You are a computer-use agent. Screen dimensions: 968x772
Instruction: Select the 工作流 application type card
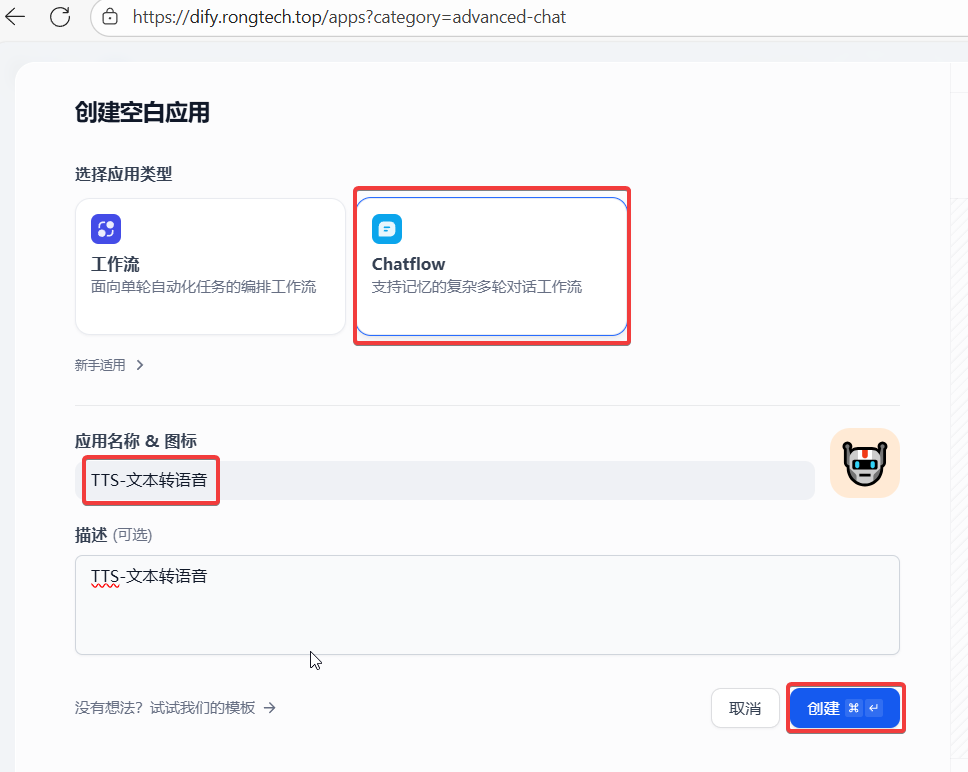[x=210, y=266]
